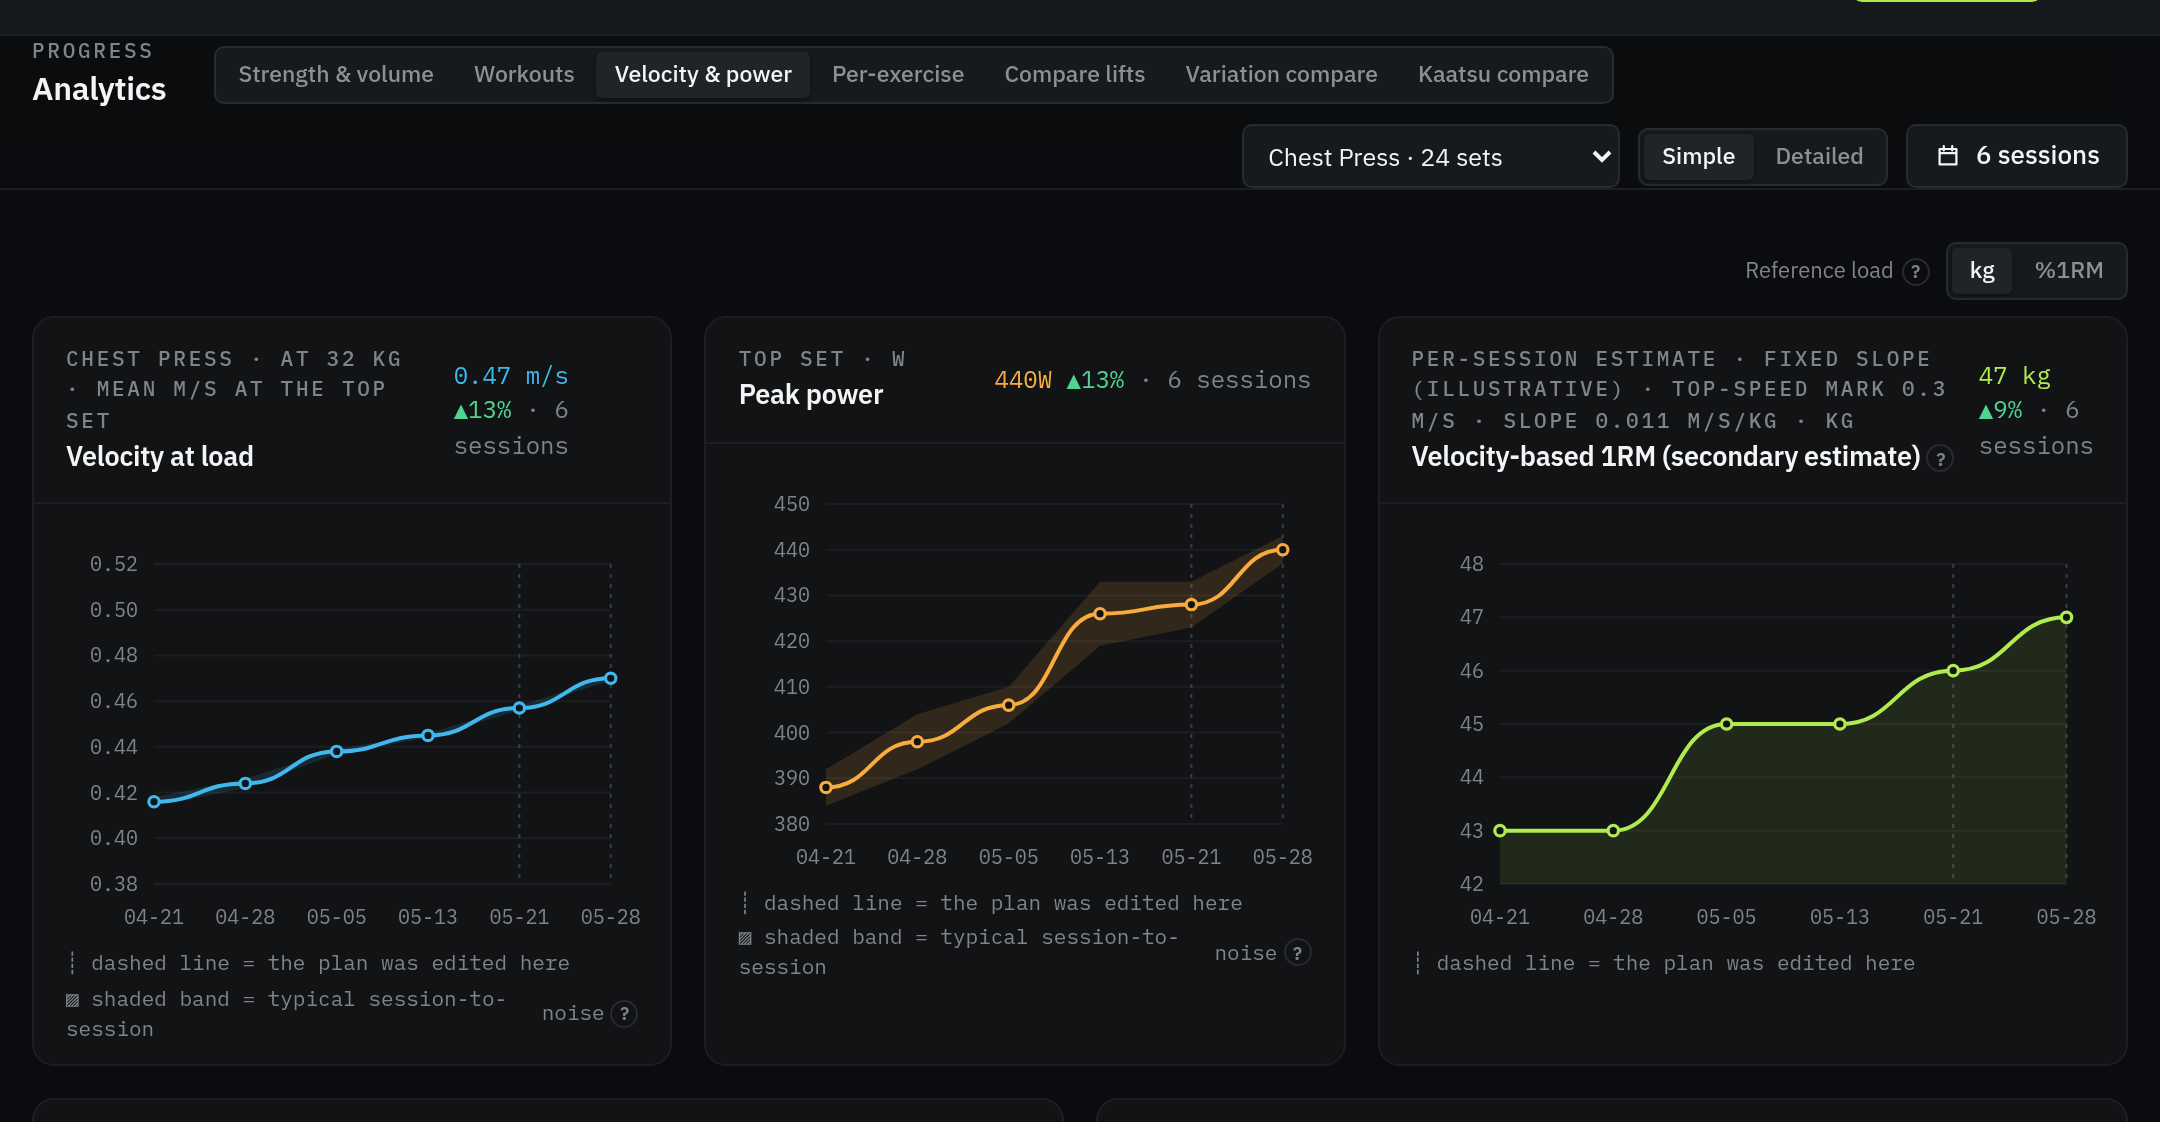Open the Kaatsu compare tab

pos(1502,75)
